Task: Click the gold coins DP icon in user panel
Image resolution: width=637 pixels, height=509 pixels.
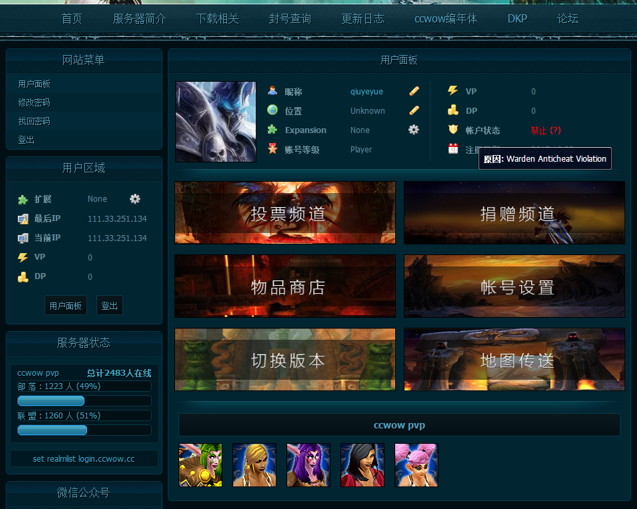Action: 453,110
